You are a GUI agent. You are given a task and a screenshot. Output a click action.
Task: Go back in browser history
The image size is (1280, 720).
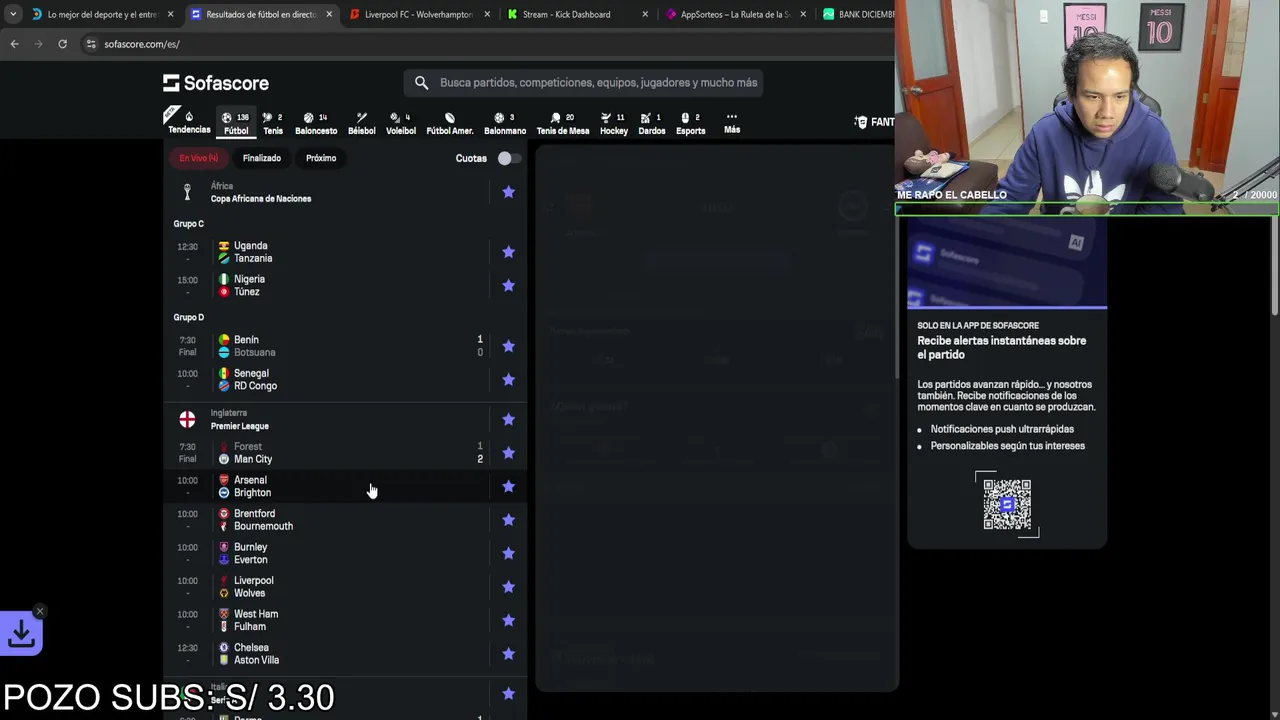point(14,44)
